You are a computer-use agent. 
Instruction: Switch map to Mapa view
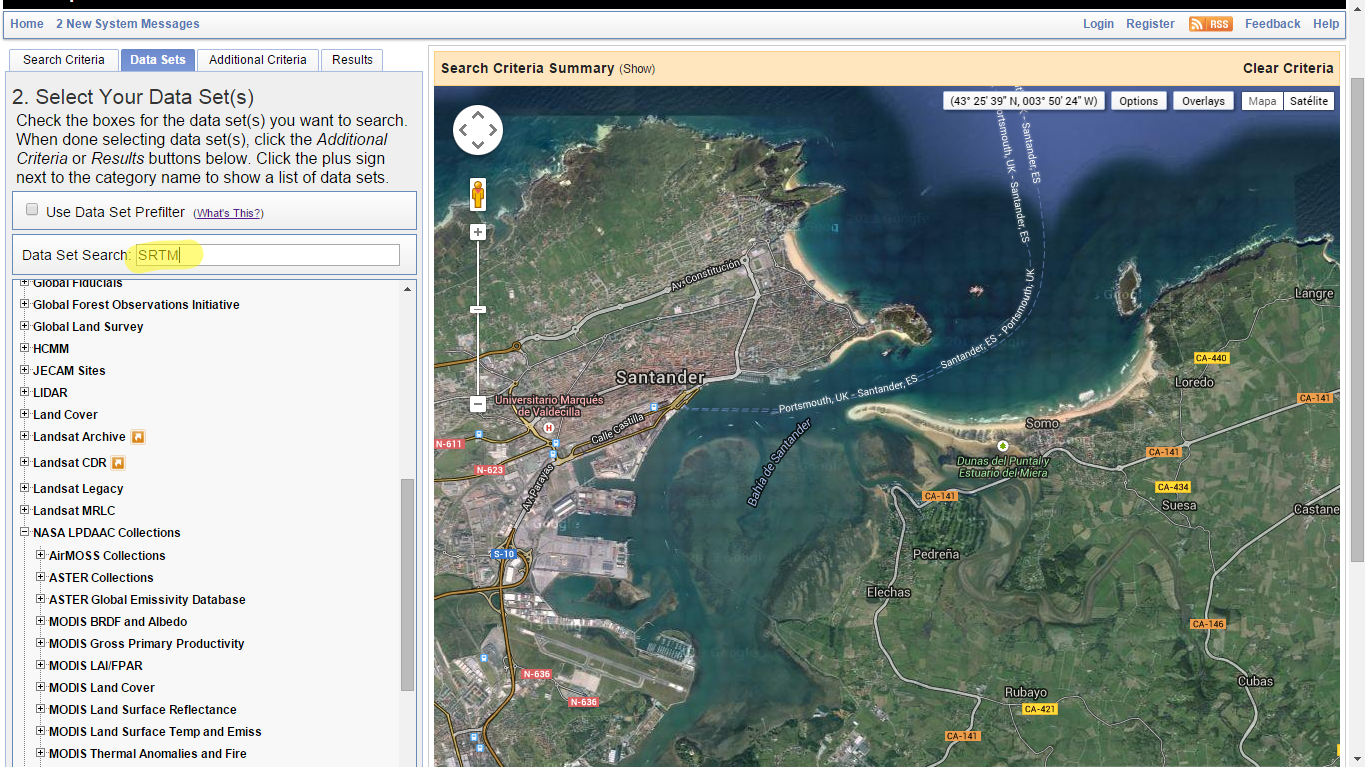(1262, 101)
